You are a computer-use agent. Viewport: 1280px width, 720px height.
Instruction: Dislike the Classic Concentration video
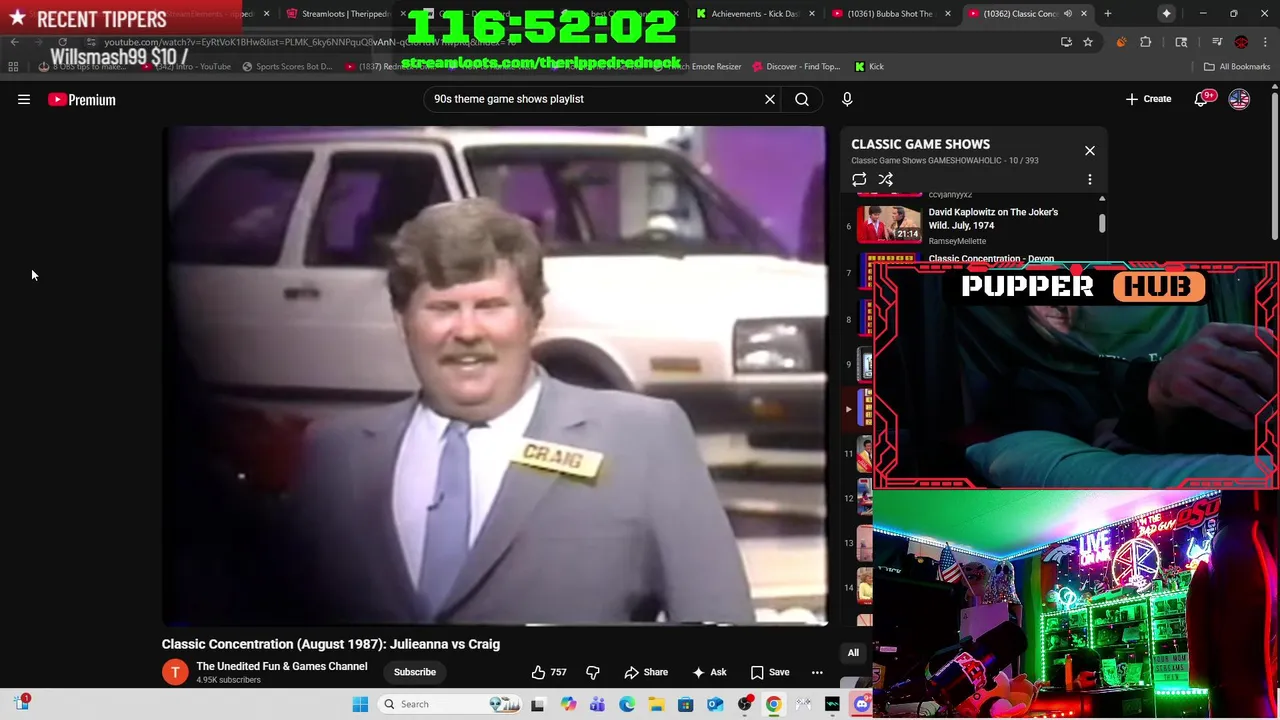593,672
